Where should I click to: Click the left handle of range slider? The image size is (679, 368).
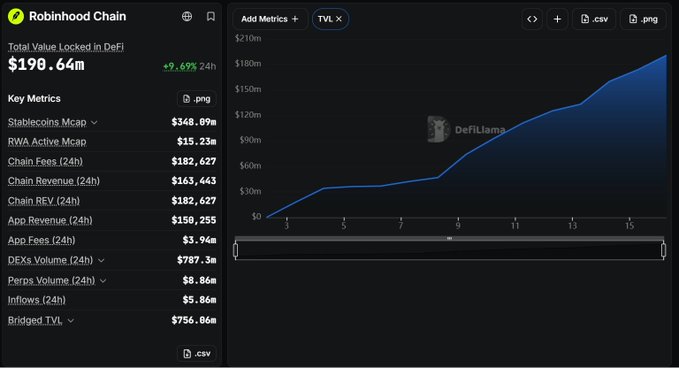pyautogui.click(x=236, y=250)
